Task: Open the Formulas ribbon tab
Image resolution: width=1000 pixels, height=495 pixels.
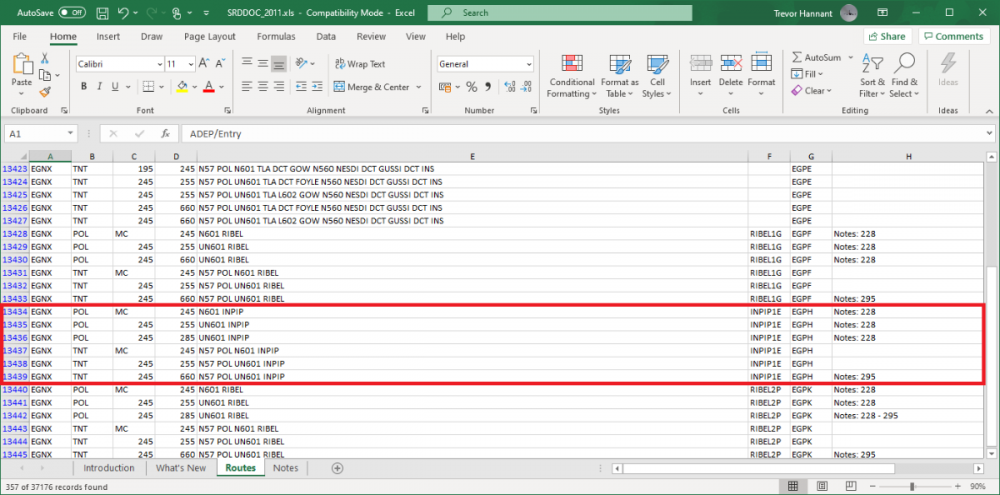Action: (276, 36)
